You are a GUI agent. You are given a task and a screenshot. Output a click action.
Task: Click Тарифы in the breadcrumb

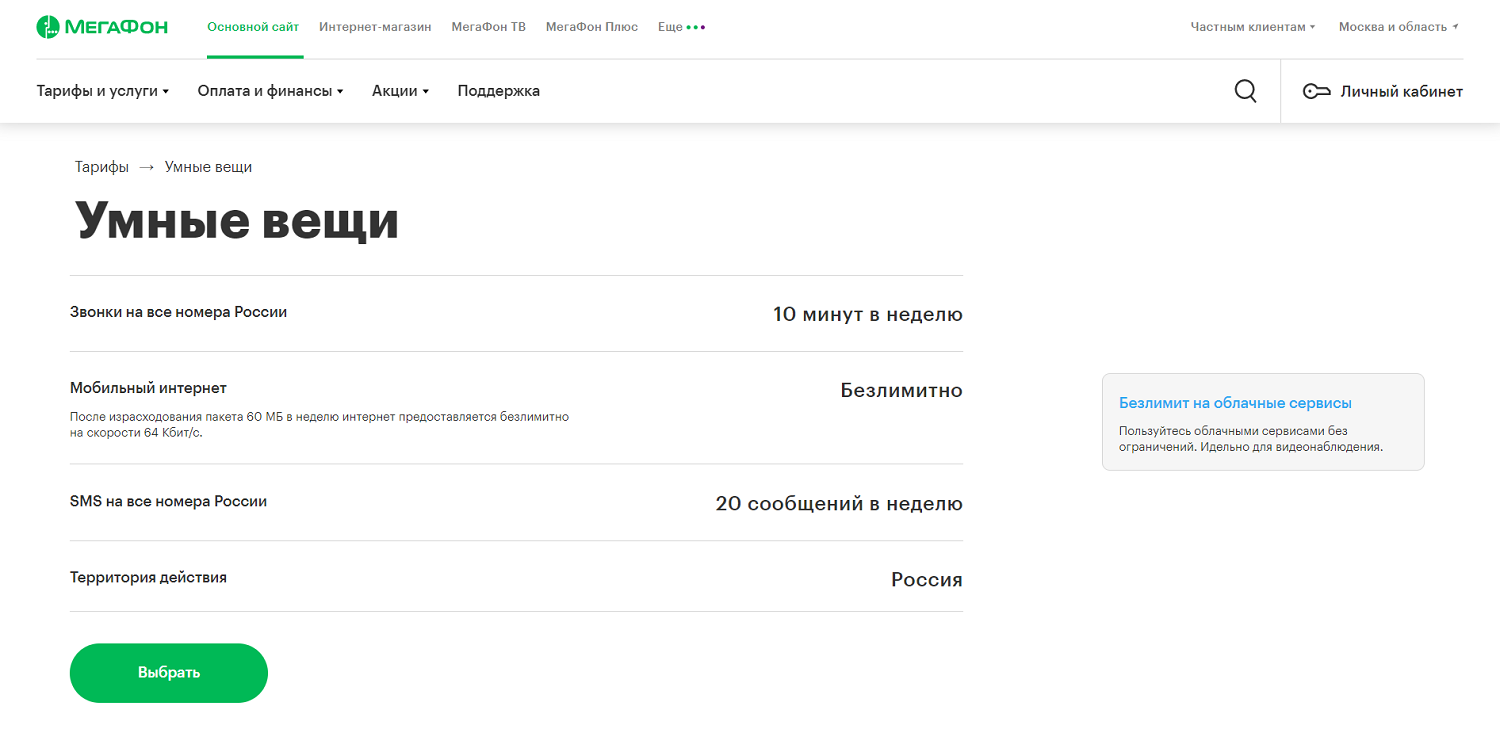coord(101,166)
